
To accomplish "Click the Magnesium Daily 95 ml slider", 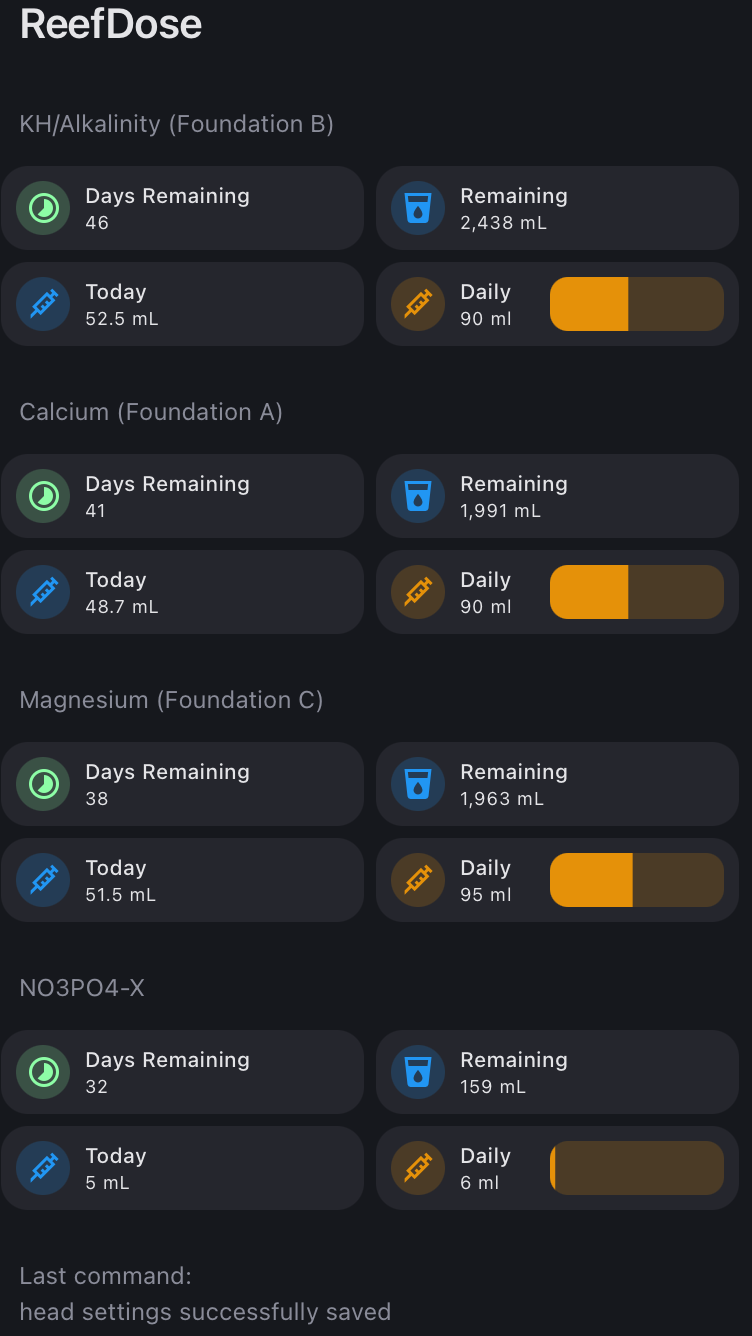I will click(637, 880).
